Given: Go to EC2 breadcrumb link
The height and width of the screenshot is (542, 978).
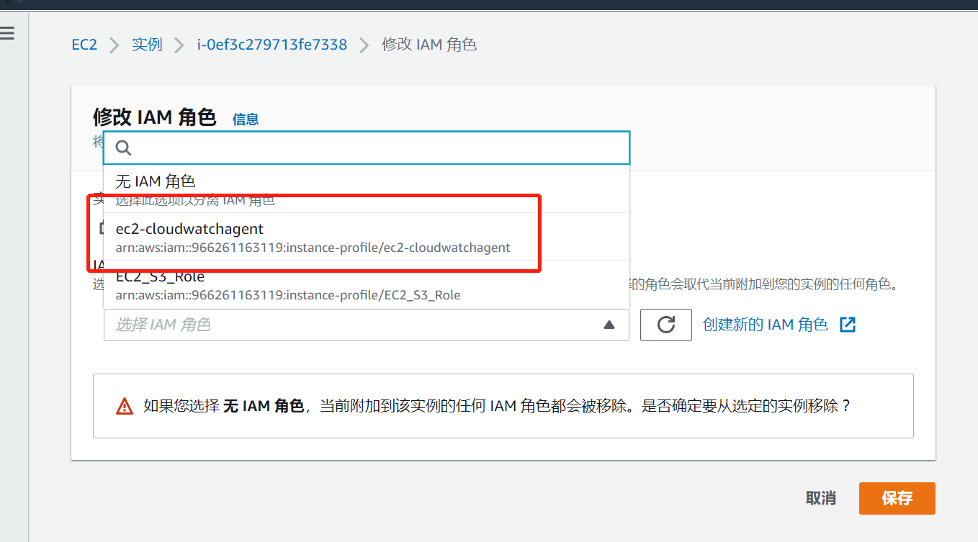Looking at the screenshot, I should tap(84, 45).
